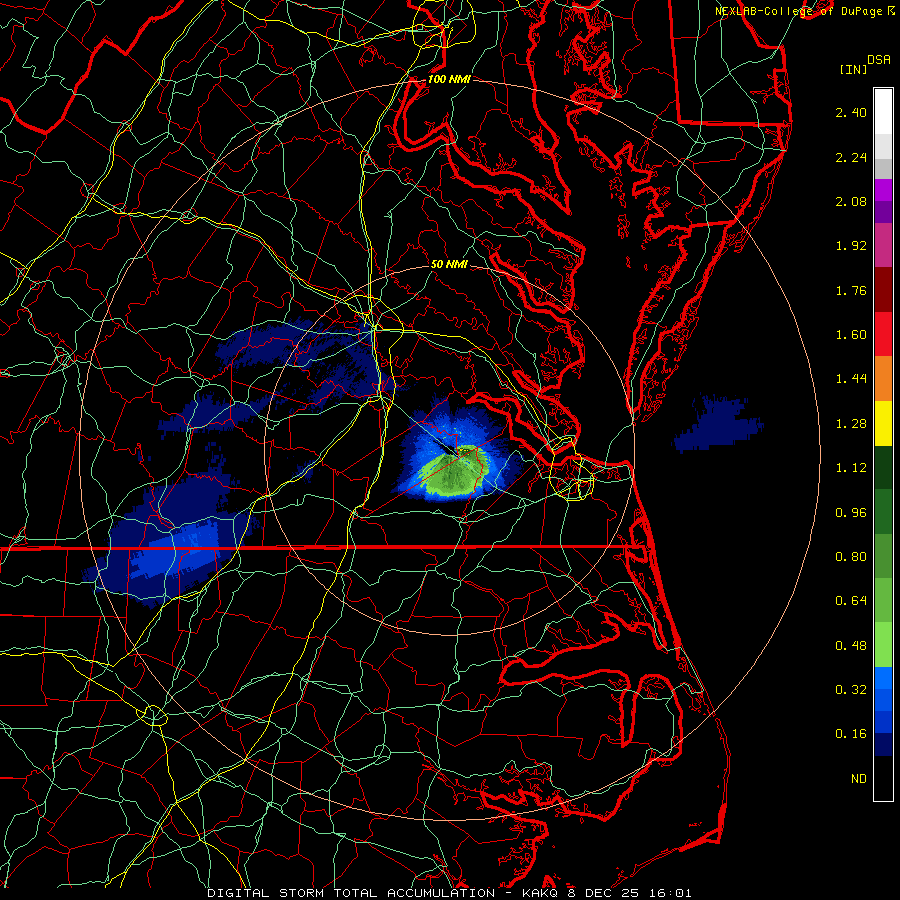
Task: Click the 2.24 legend label
Action: (851, 157)
